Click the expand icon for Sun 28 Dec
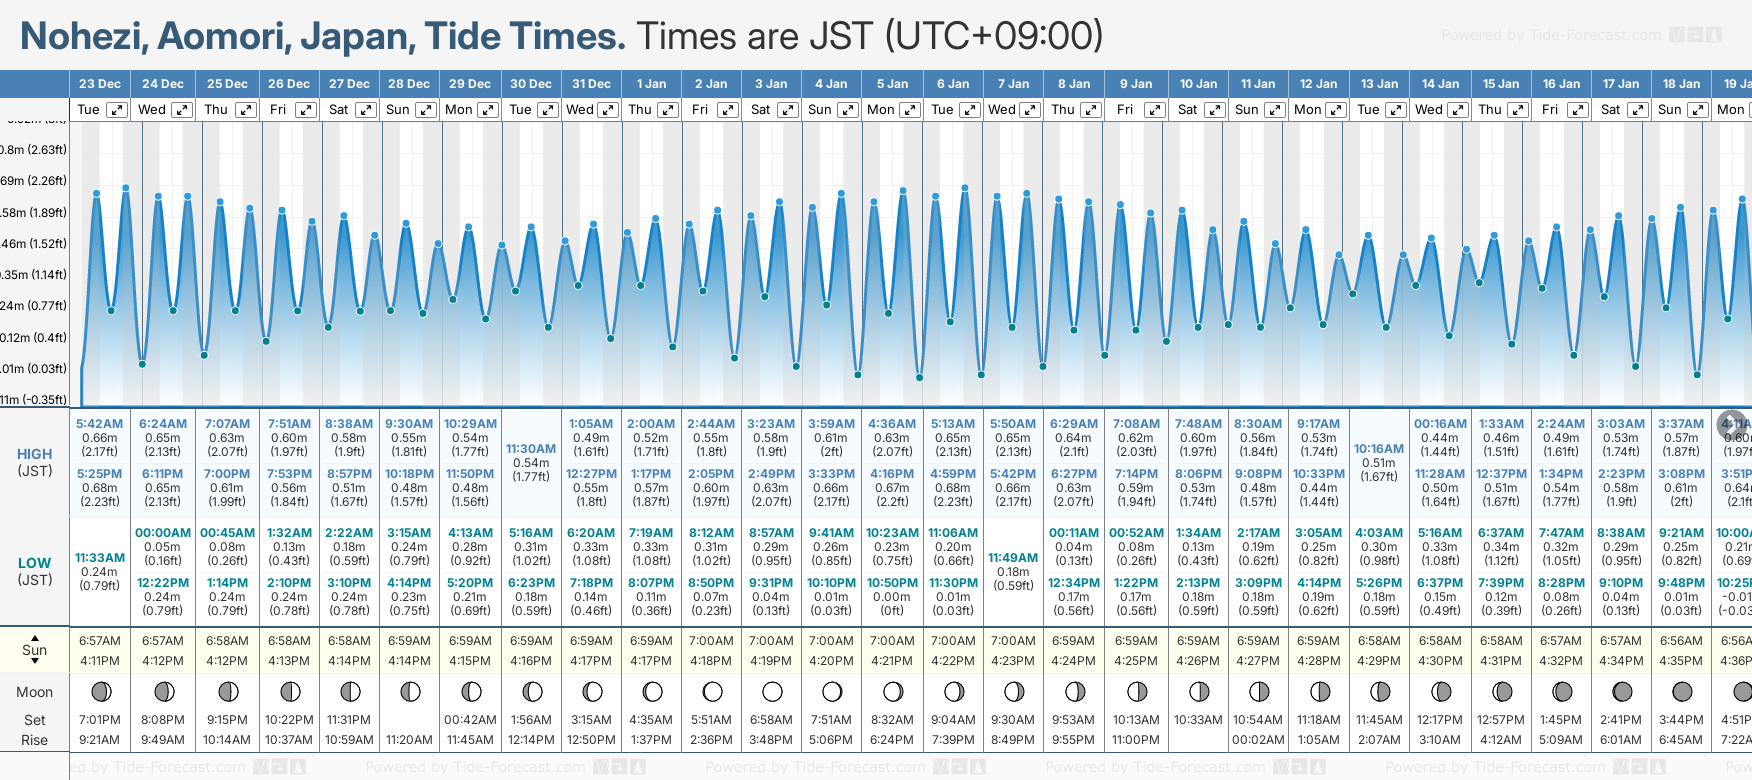Viewport: 1752px width, 780px height. (x=427, y=110)
